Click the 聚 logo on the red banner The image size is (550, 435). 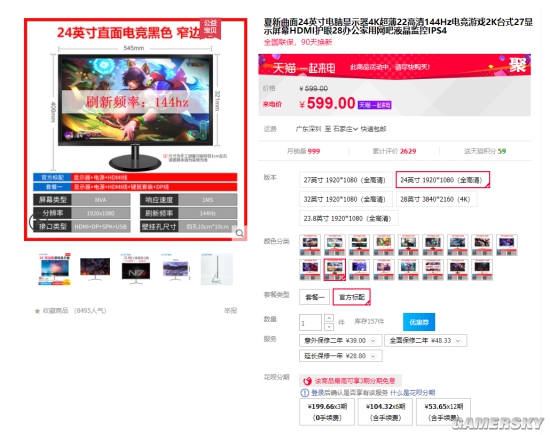click(x=518, y=65)
